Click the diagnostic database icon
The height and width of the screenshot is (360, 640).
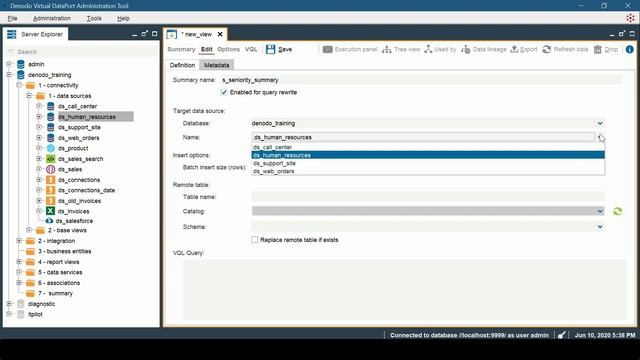click(21, 304)
